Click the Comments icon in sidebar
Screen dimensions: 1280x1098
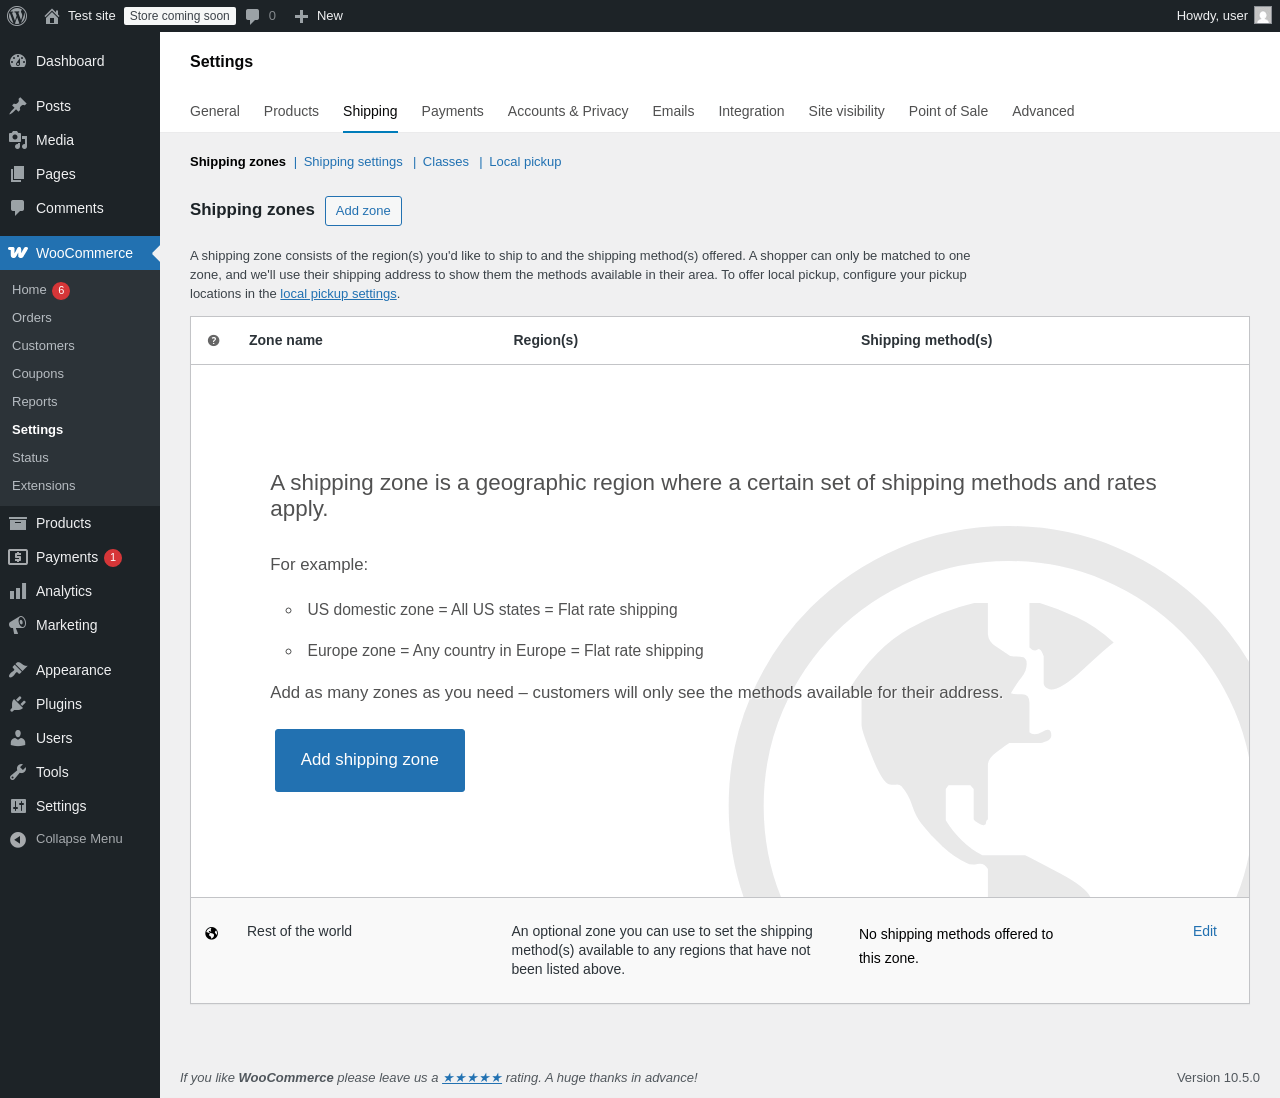18,208
